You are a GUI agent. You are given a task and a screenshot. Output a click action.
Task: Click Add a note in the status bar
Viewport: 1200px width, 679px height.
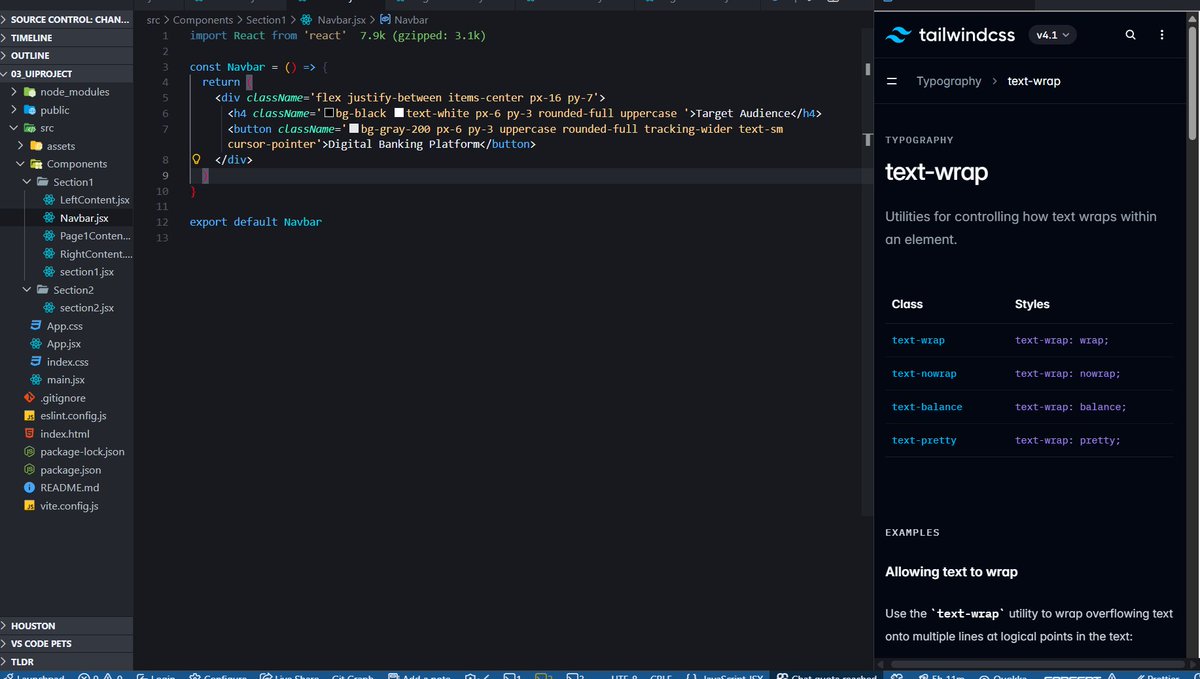click(419, 676)
